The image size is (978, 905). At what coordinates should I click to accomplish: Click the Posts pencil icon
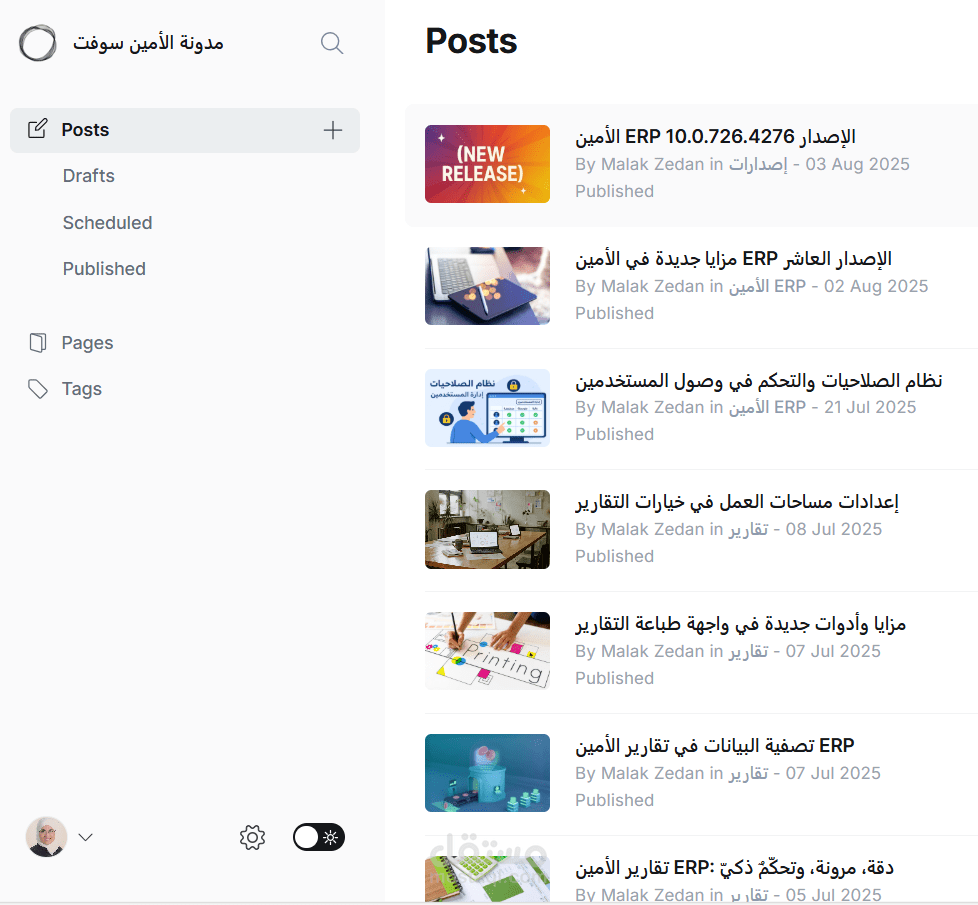pyautogui.click(x=38, y=128)
